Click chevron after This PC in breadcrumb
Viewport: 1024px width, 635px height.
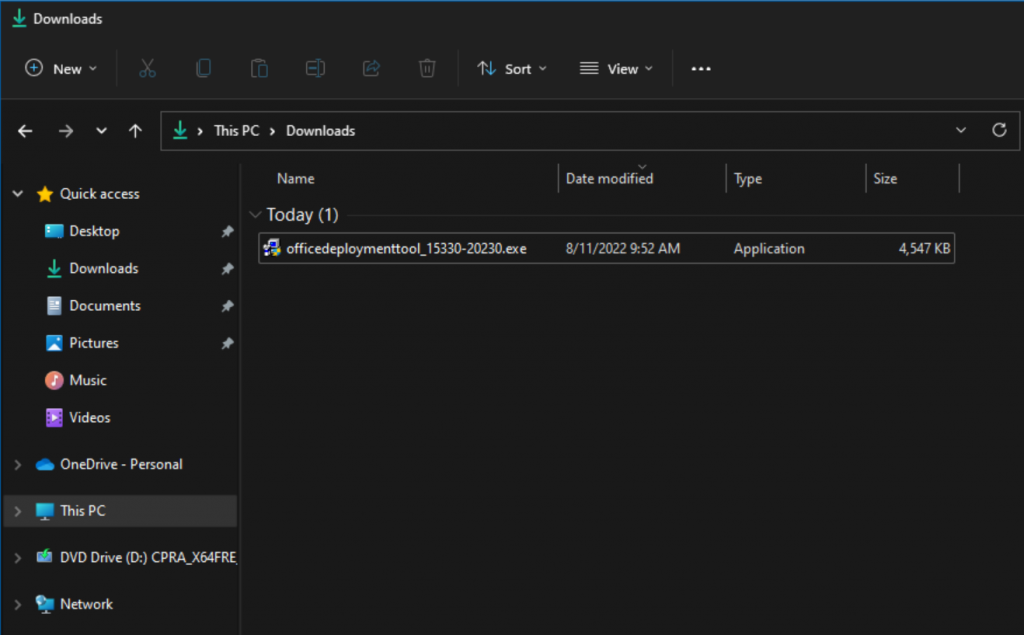tap(272, 131)
